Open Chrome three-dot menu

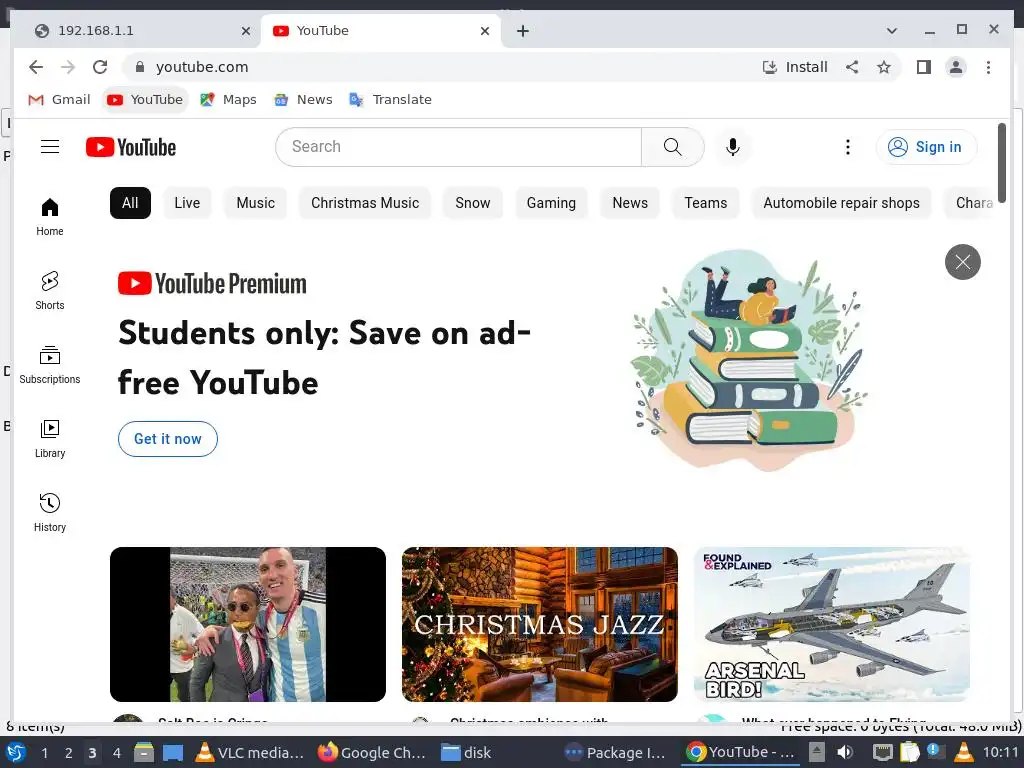(x=988, y=67)
